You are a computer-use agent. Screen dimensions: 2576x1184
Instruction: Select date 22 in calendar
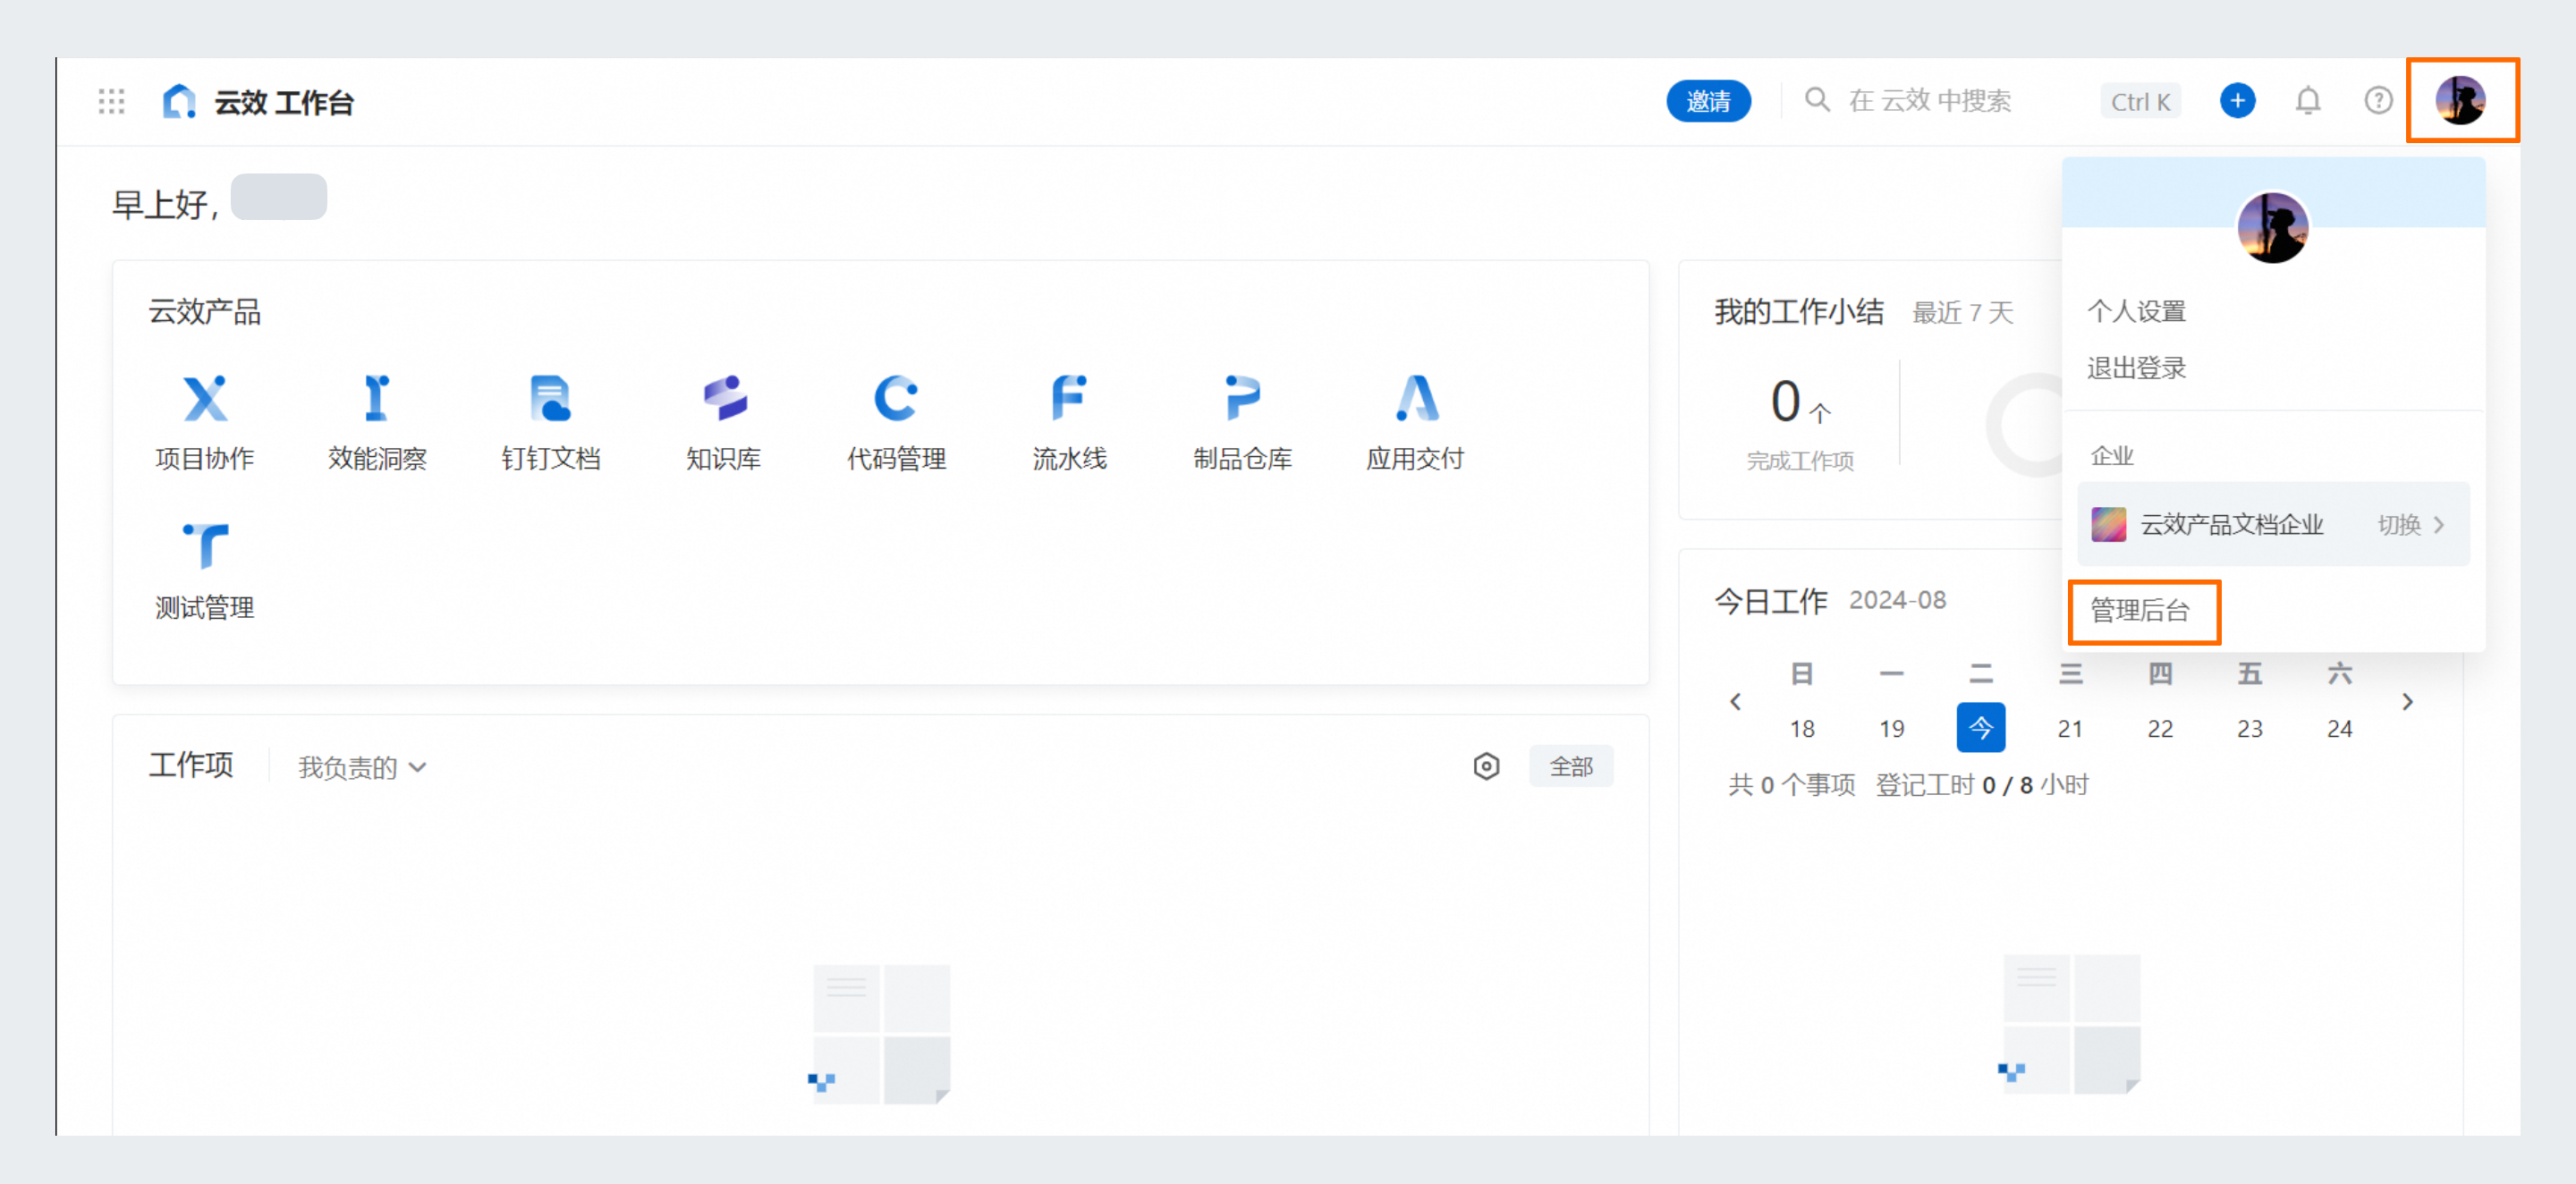tap(2160, 728)
